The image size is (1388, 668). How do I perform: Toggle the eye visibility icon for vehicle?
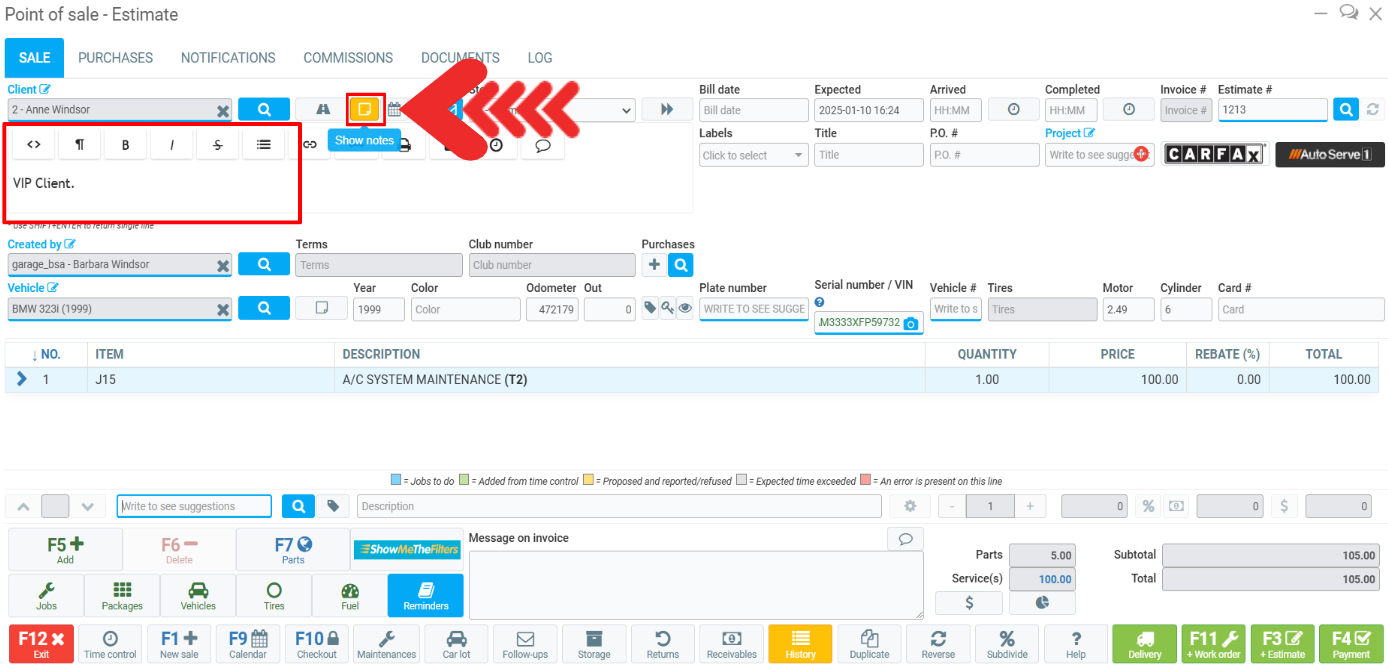(685, 309)
